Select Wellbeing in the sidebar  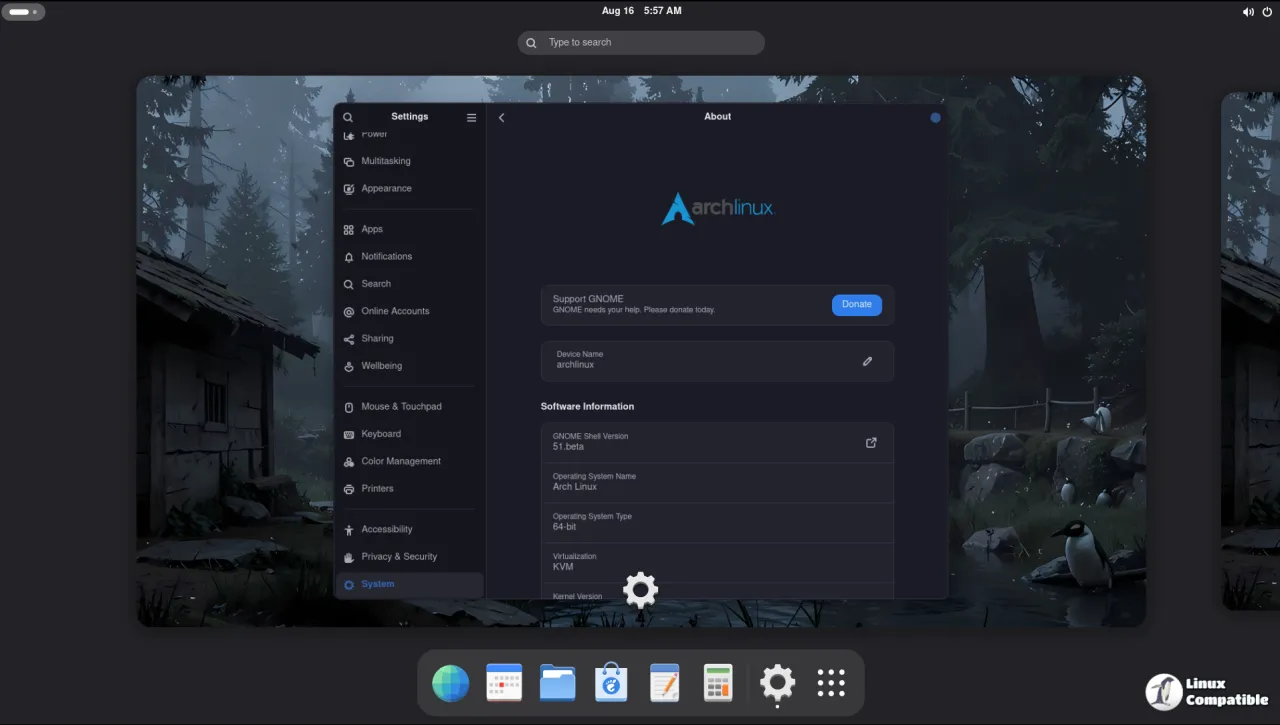tap(408, 366)
